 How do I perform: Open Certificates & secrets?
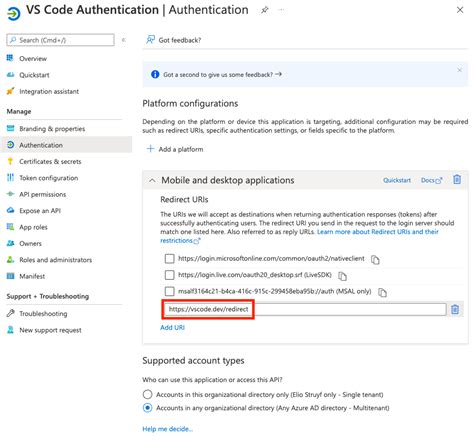click(50, 161)
